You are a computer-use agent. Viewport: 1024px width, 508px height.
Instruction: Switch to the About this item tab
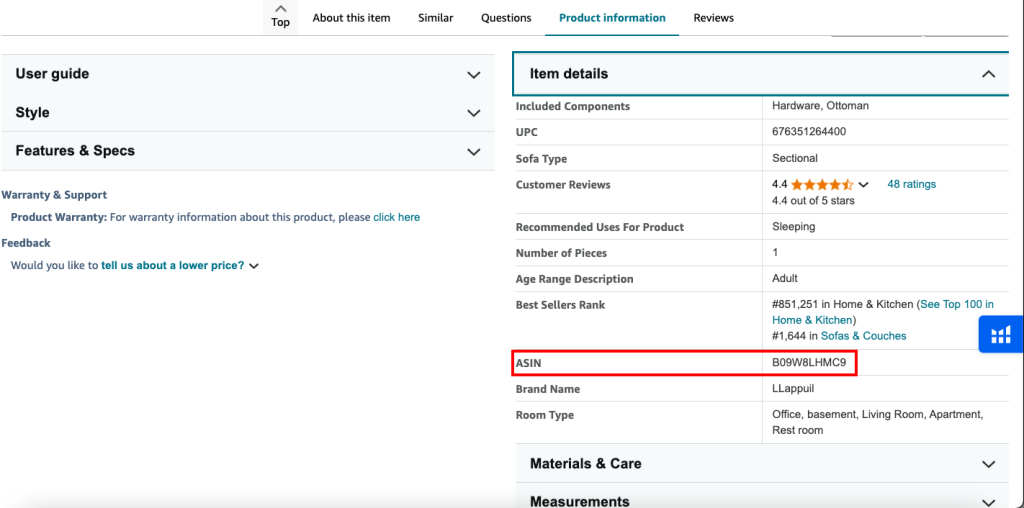coord(351,18)
